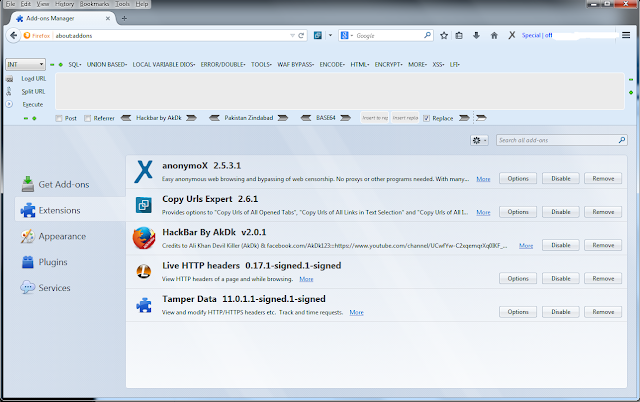Open Options for anonymoX

[518, 179]
